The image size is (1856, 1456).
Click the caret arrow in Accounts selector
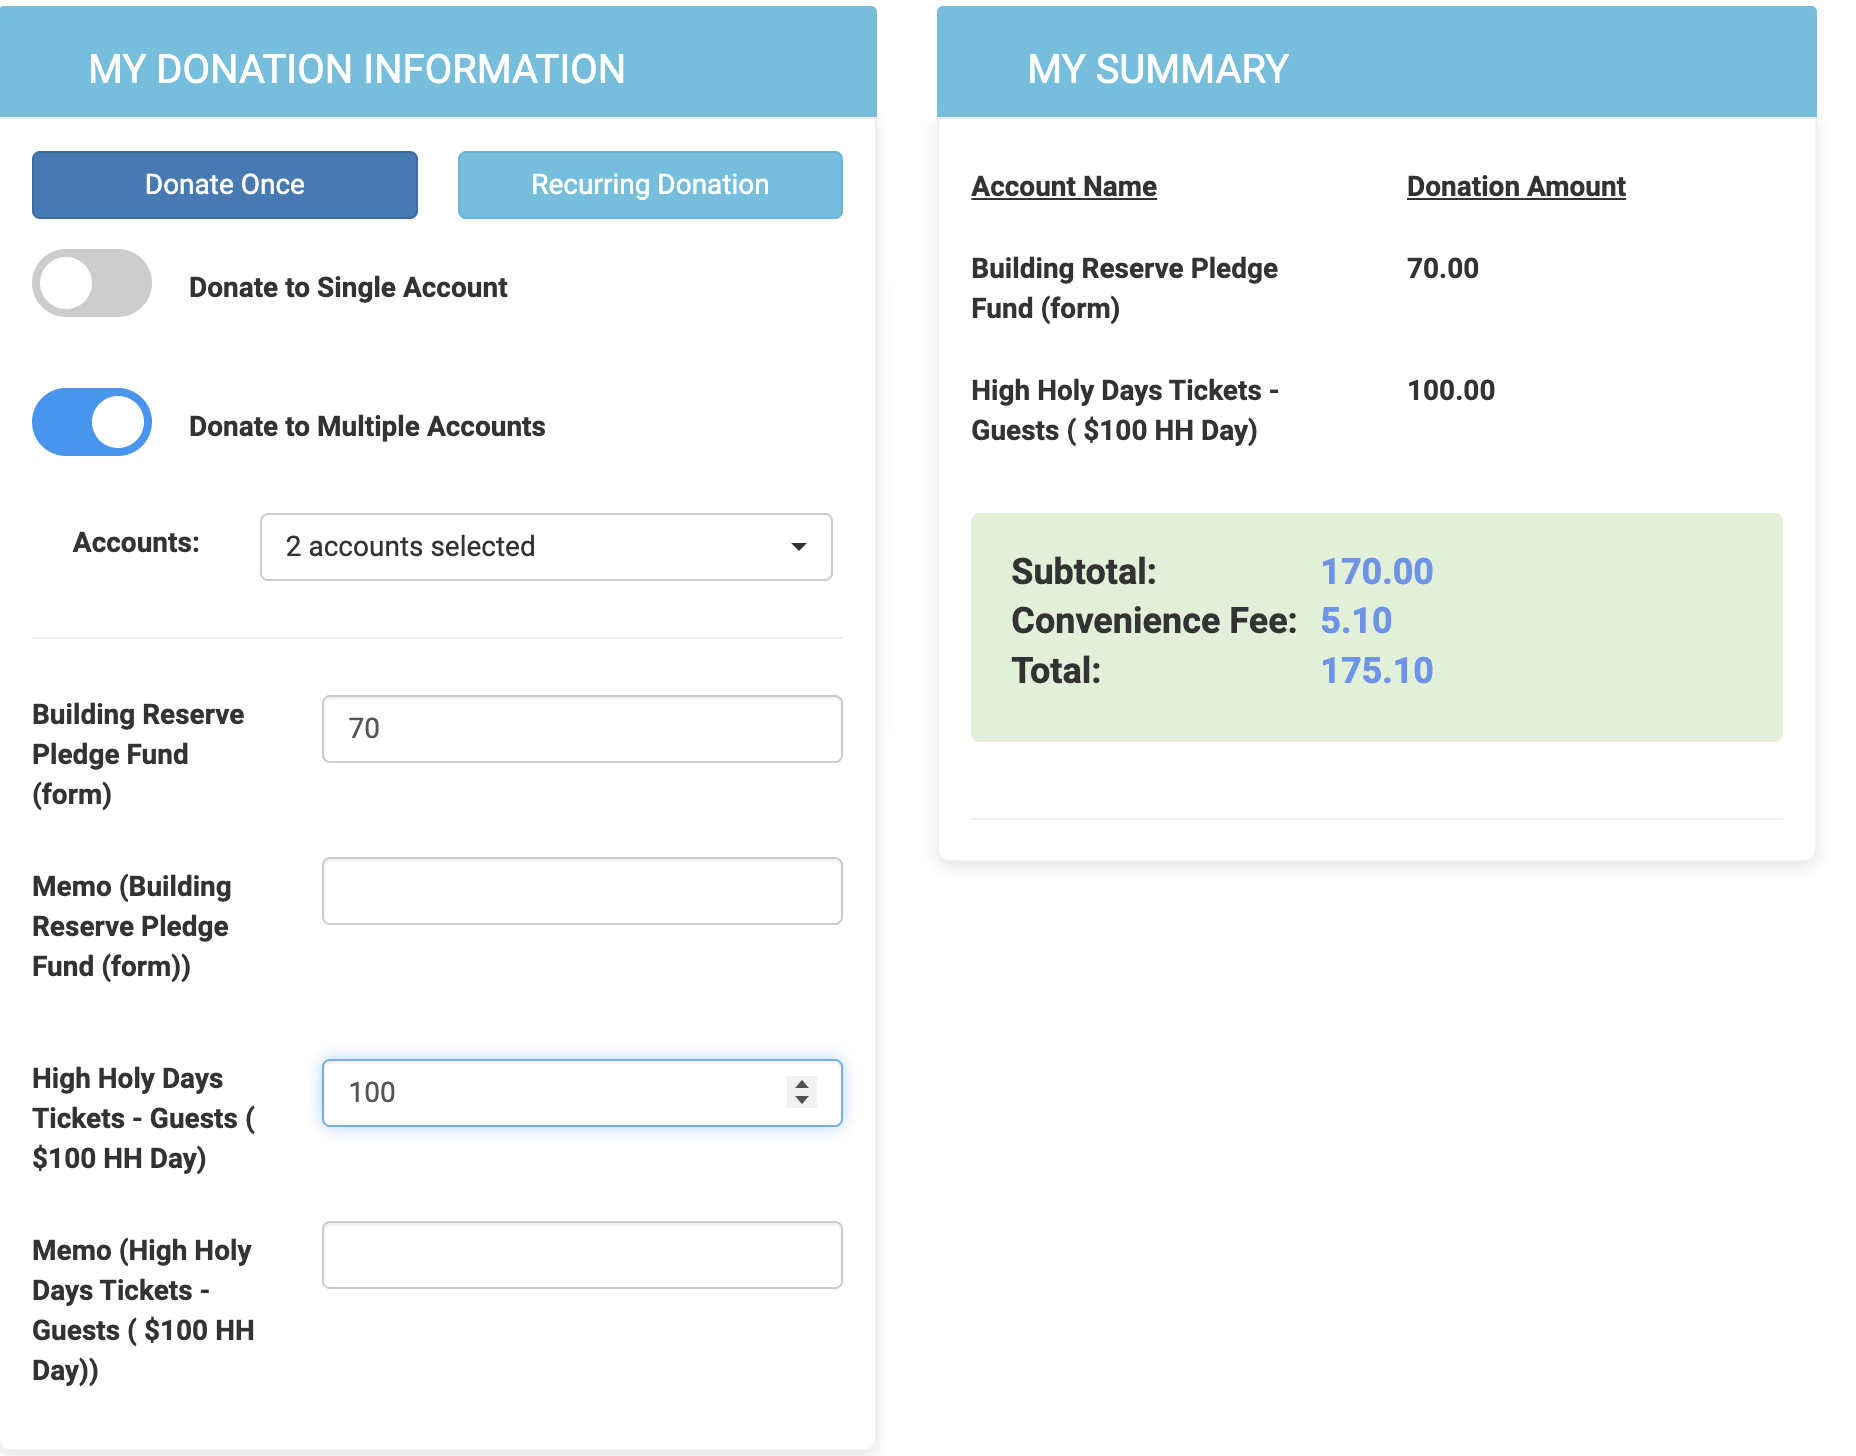tap(798, 547)
